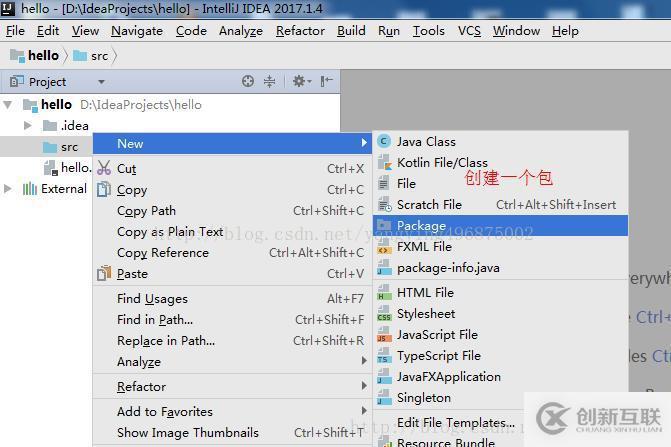This screenshot has height=447, width=671.
Task: Open the Tools menu
Action: (x=428, y=31)
